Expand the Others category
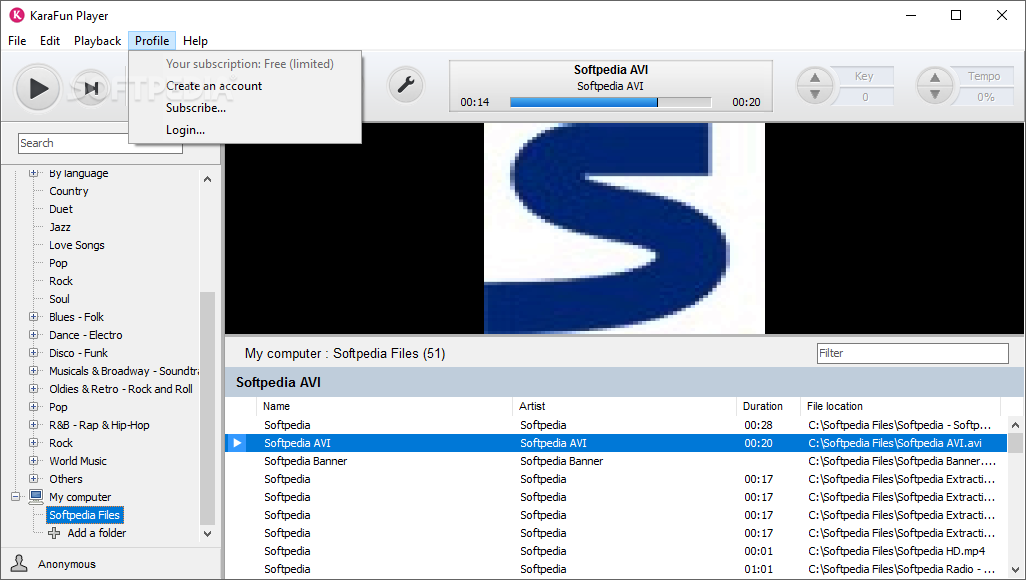 [33, 479]
